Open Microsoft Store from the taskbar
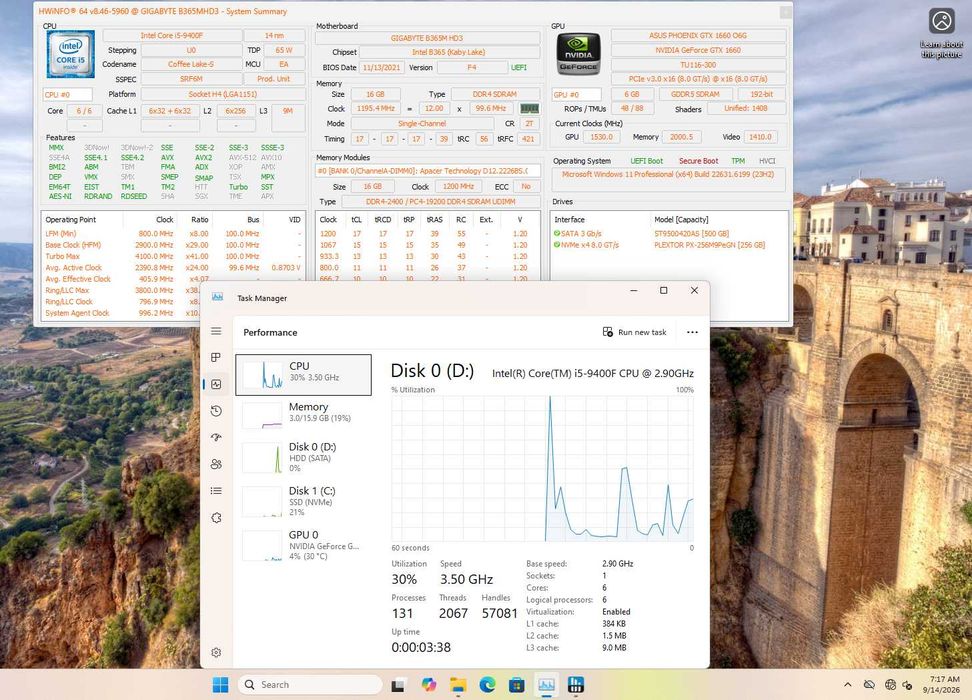Viewport: 972px width, 700px height. coord(516,684)
